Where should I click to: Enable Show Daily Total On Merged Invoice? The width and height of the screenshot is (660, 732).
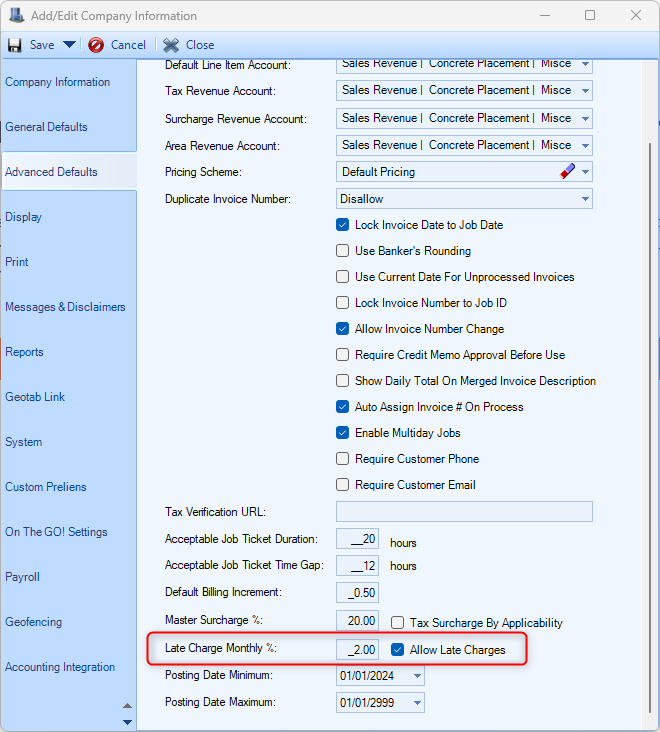(343, 380)
